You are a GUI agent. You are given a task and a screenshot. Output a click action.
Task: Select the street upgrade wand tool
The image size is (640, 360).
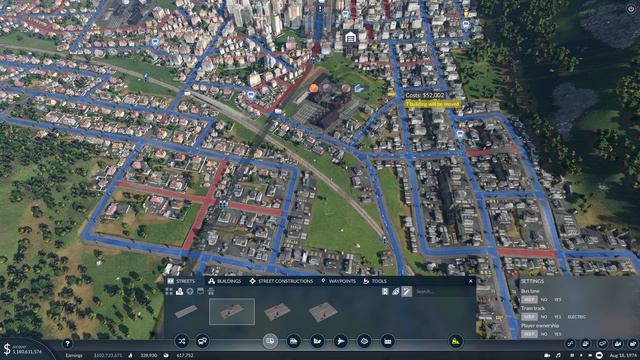(407, 291)
